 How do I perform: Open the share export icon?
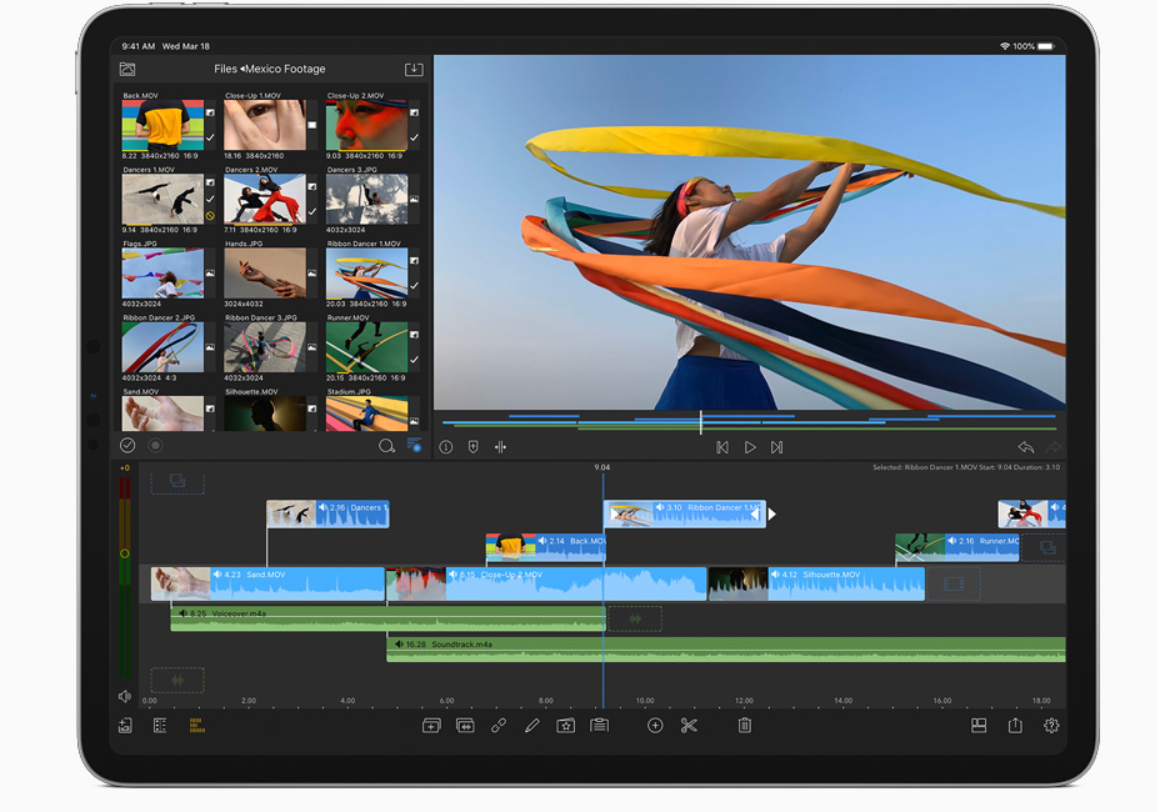tap(1015, 726)
